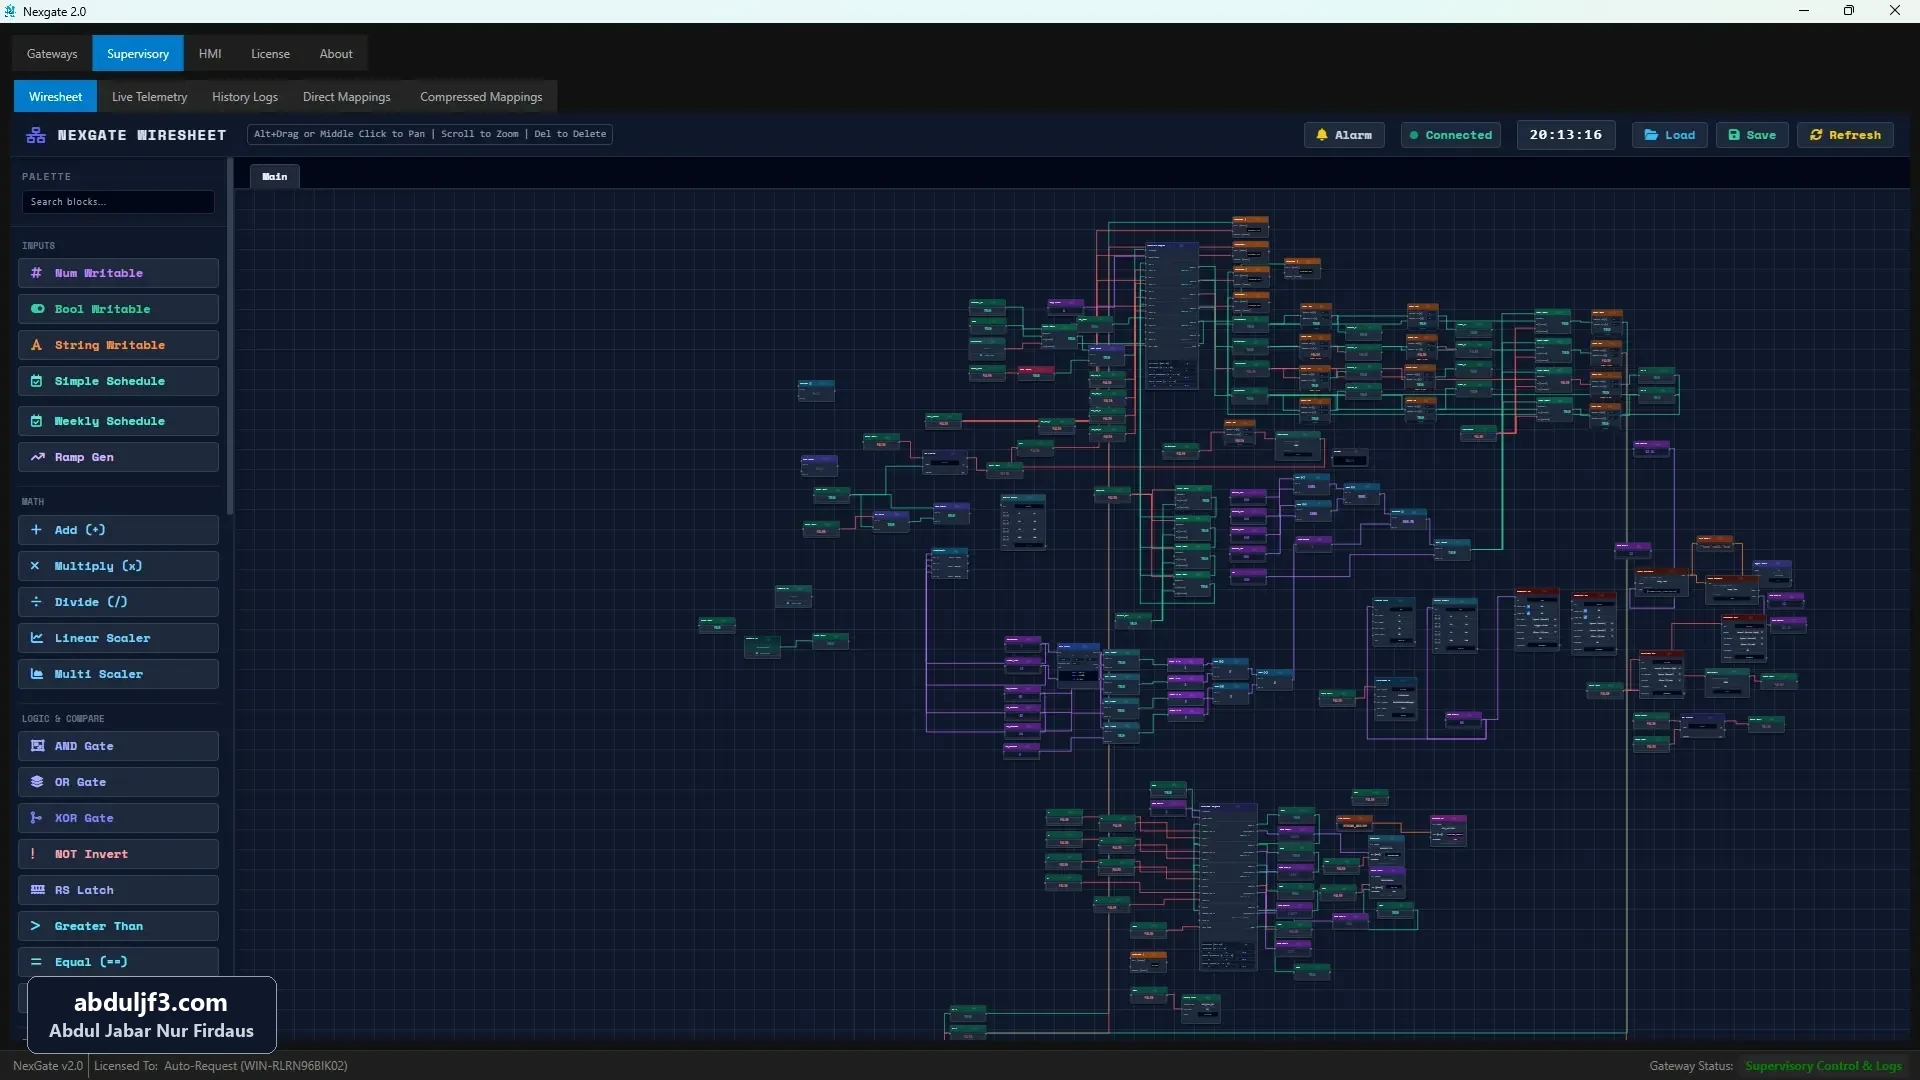Screen dimensions: 1920x1080
Task: Switch to the HMI tab
Action: coord(210,54)
